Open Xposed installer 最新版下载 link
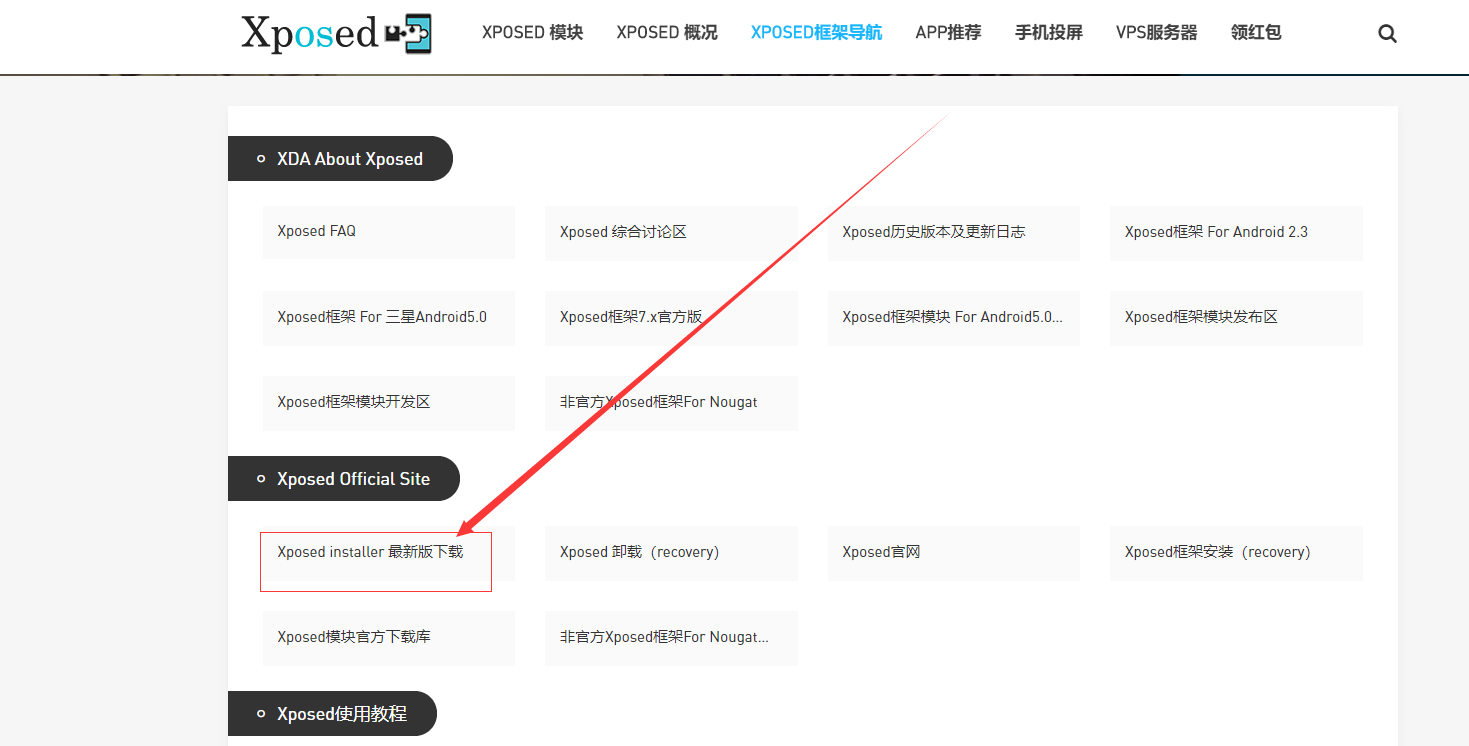 pyautogui.click(x=389, y=553)
